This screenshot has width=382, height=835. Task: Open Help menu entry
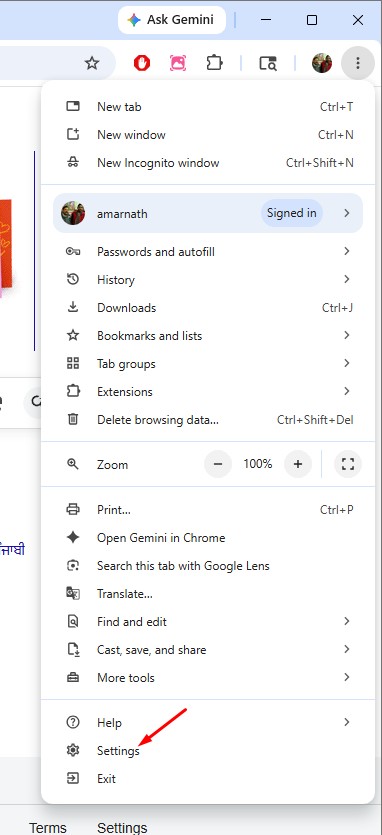[208, 723]
